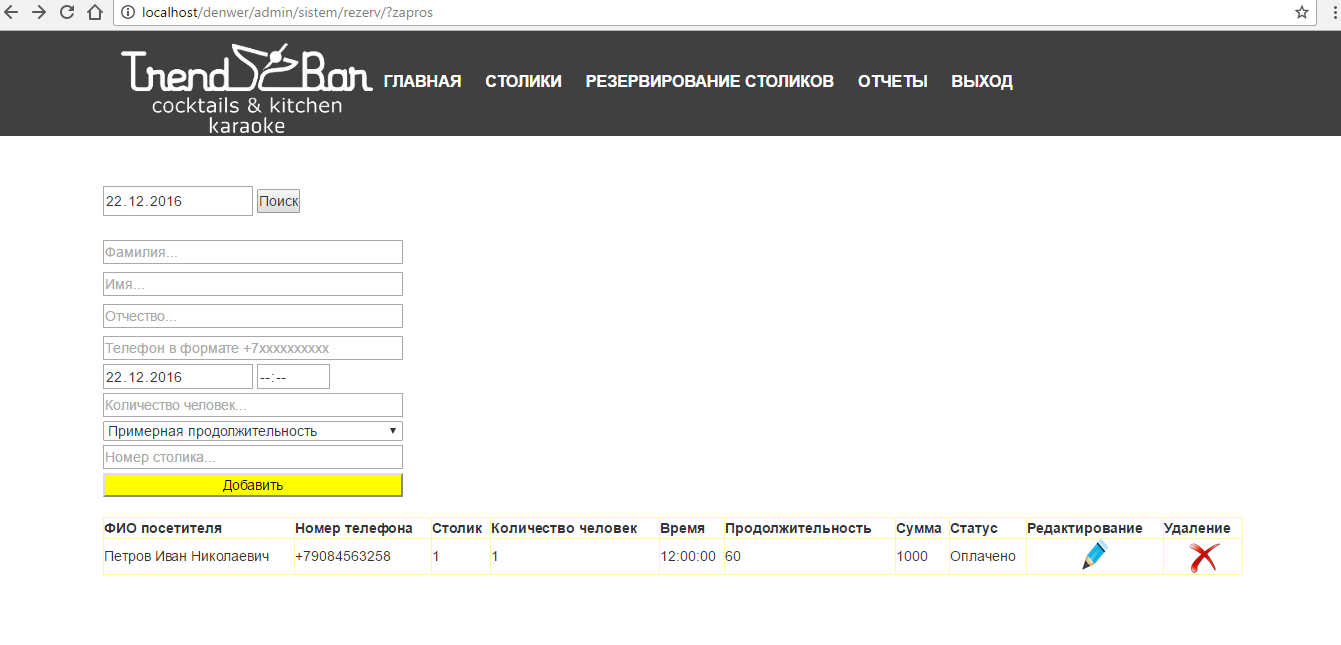Focus the Отчество input field
The width and height of the screenshot is (1341, 645).
pyautogui.click(x=253, y=316)
